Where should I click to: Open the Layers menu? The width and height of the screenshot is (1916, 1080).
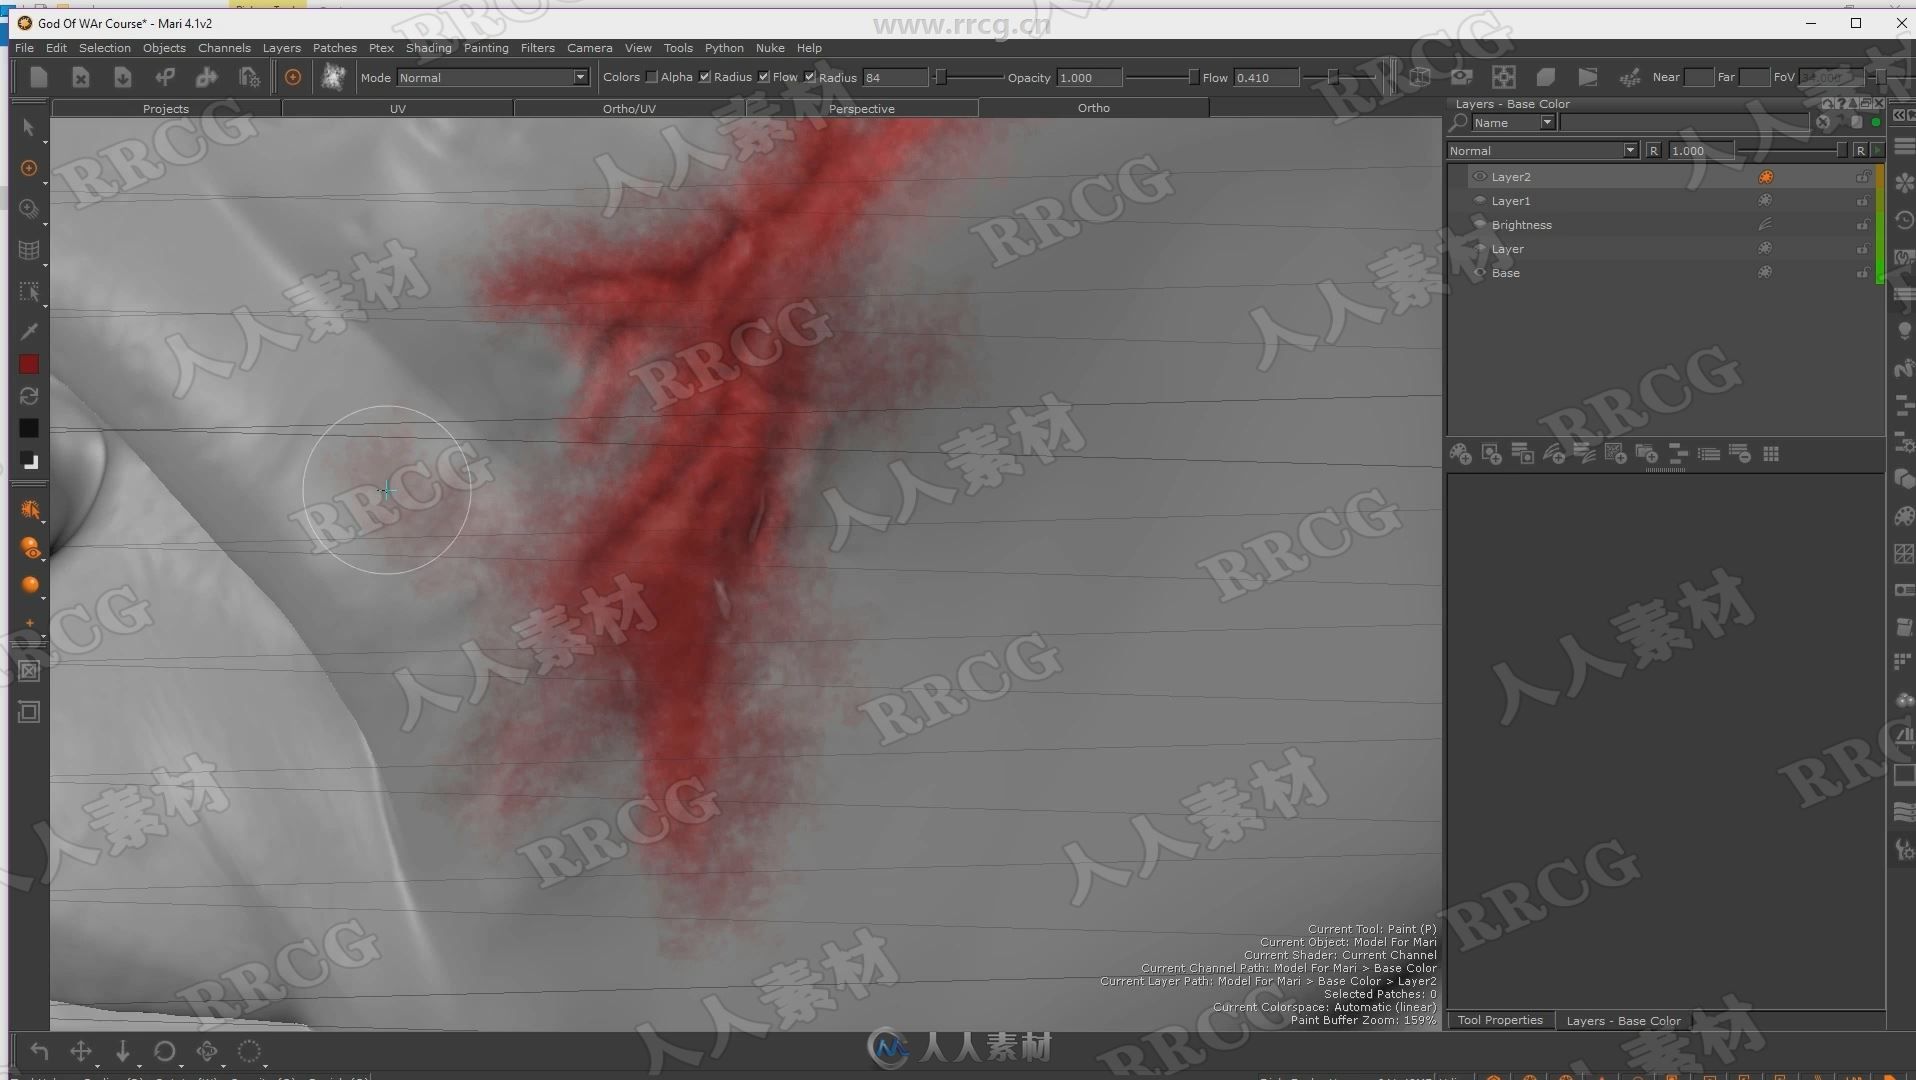281,48
